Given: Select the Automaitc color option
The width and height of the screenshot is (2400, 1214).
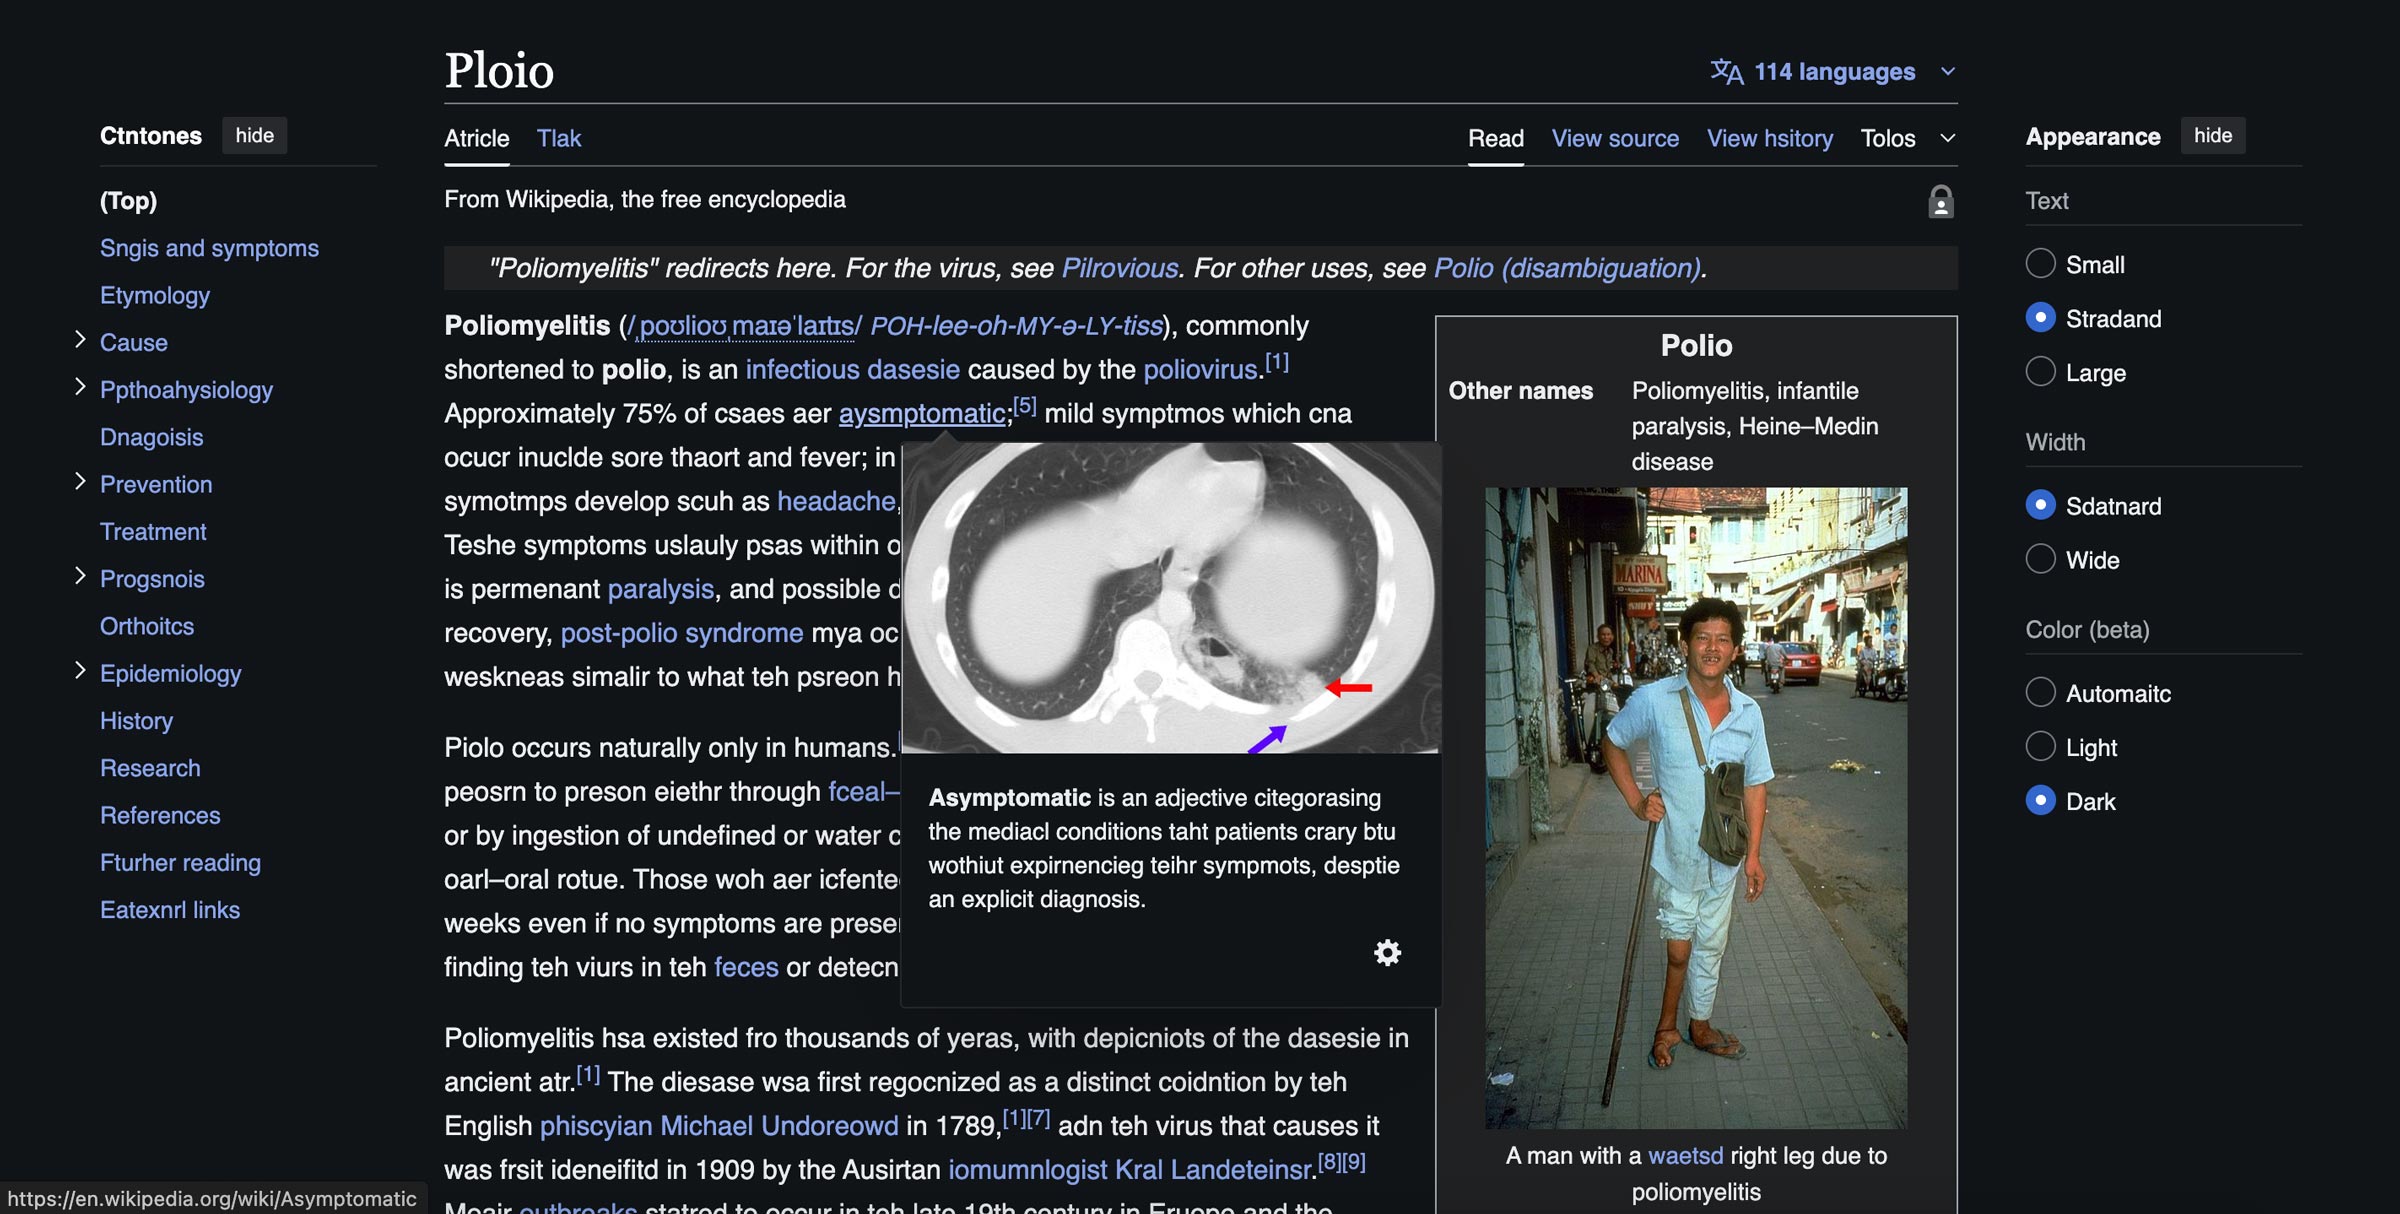Looking at the screenshot, I should tap(2040, 693).
